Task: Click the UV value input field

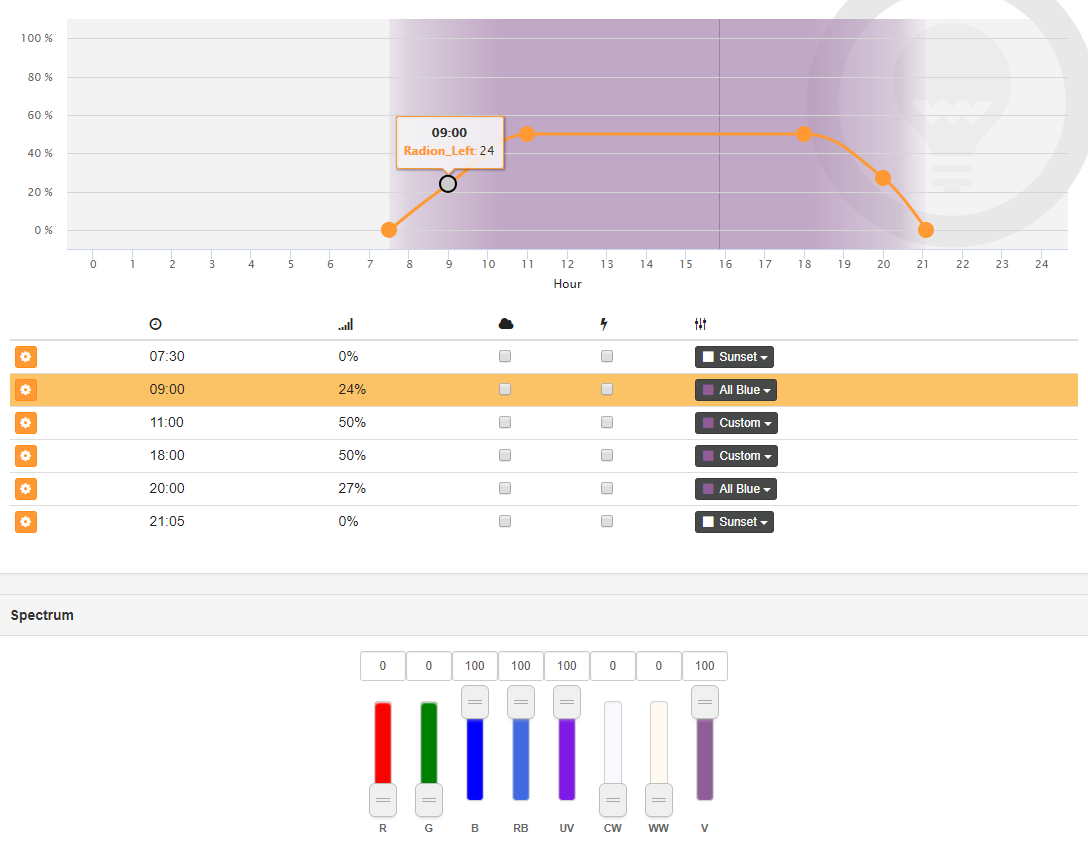Action: tap(567, 666)
